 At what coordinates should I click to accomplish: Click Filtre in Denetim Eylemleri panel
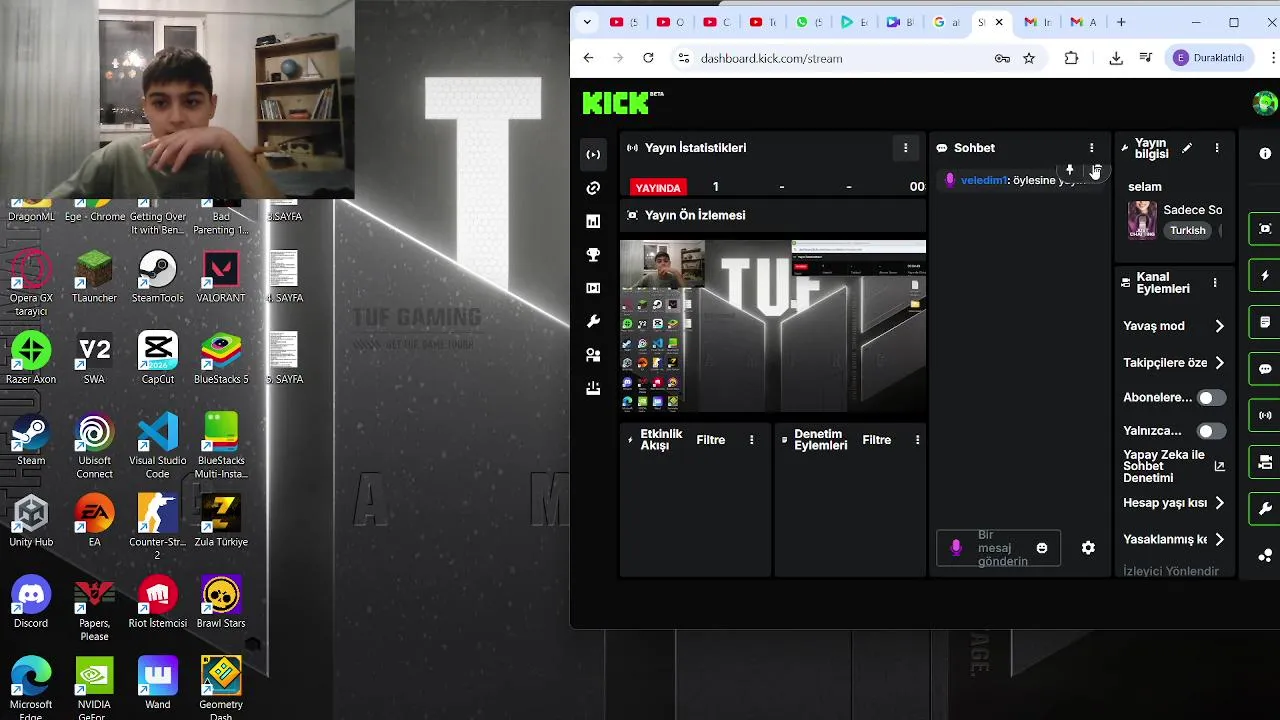877,440
